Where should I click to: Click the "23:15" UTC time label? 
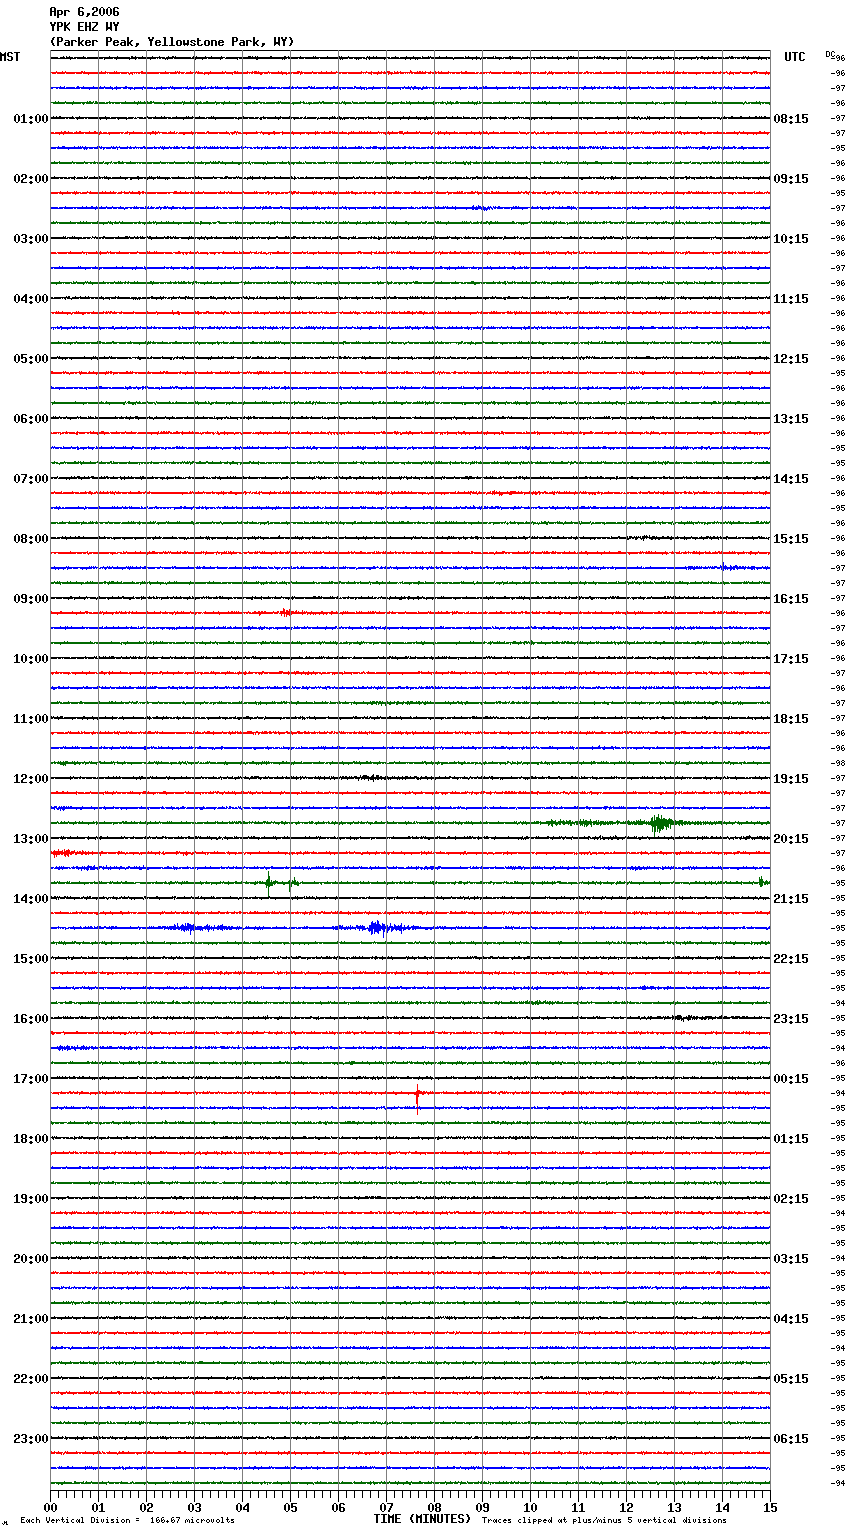pos(791,1019)
